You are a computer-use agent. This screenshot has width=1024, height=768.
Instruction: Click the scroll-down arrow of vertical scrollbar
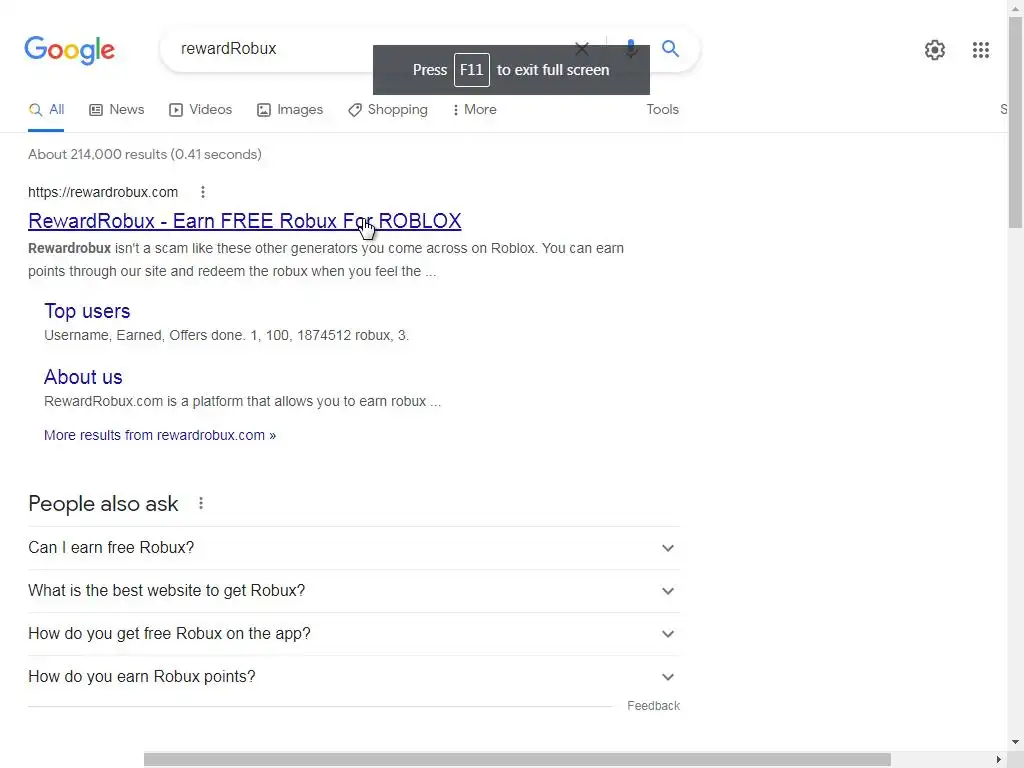point(1016,742)
